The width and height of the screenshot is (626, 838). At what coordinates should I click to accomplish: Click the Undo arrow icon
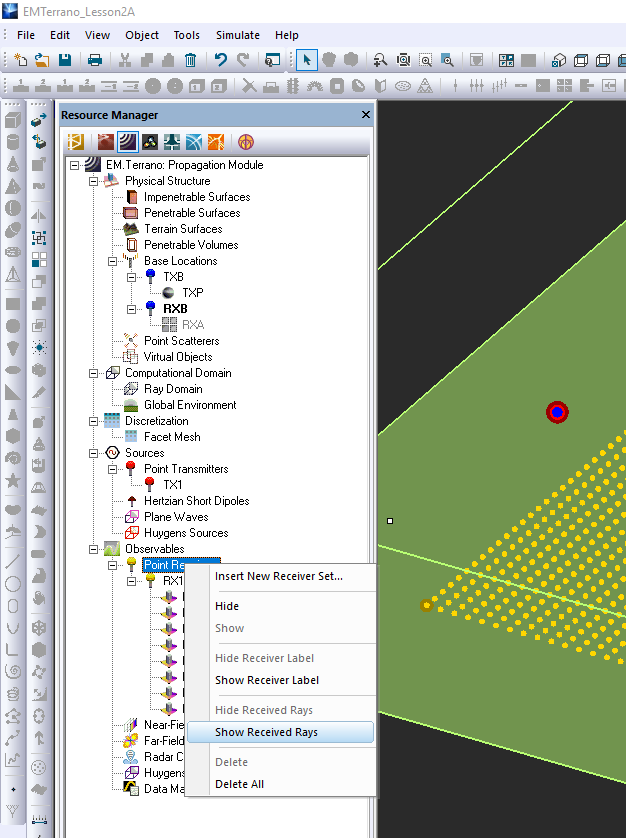coord(221,60)
